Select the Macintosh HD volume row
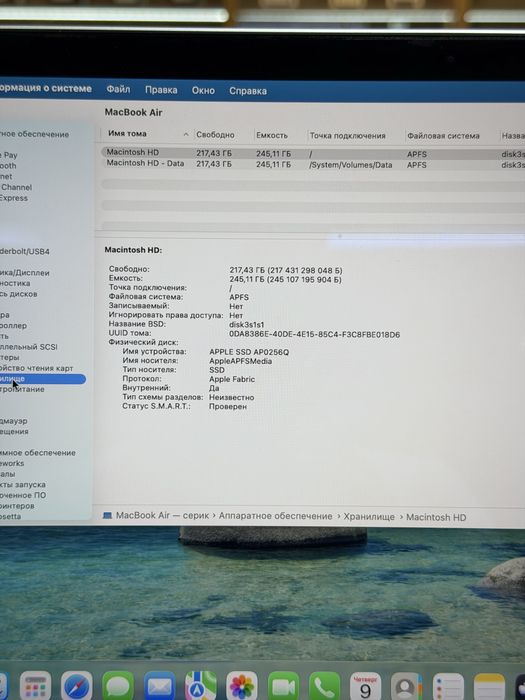Screen dimensions: 525x700 [312, 153]
